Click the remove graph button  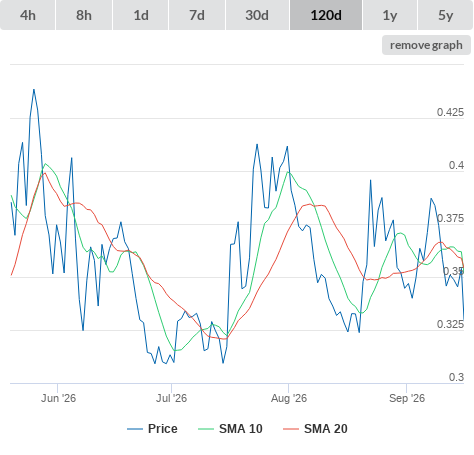pos(426,45)
